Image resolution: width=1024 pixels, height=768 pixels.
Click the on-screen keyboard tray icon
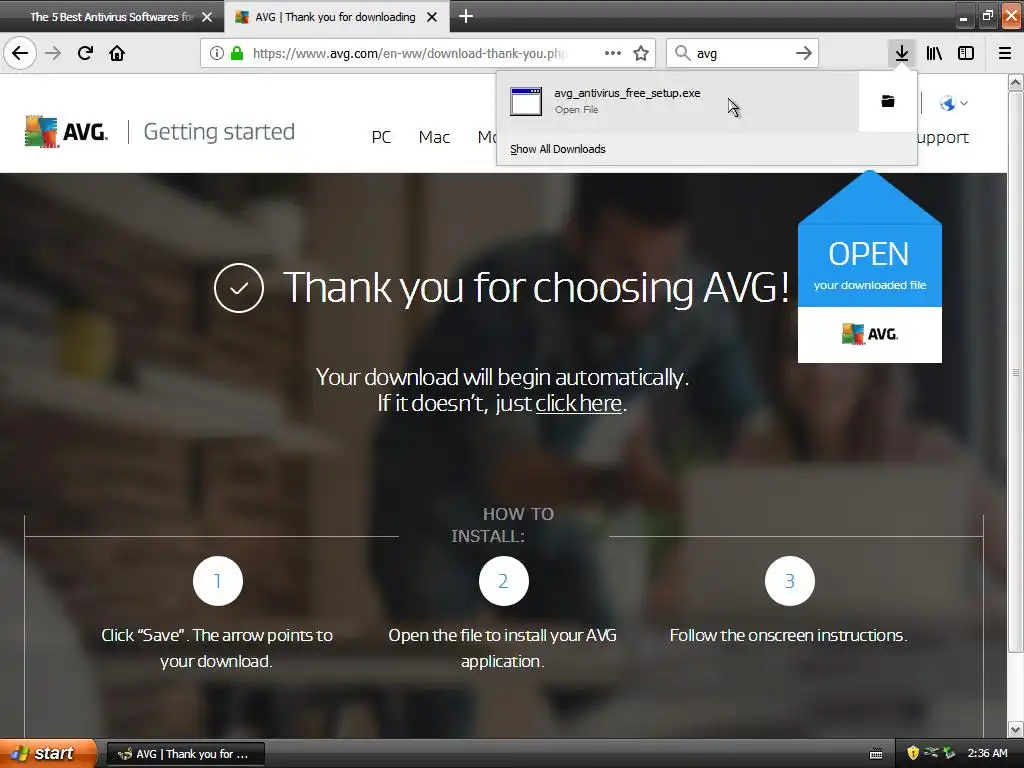point(876,754)
